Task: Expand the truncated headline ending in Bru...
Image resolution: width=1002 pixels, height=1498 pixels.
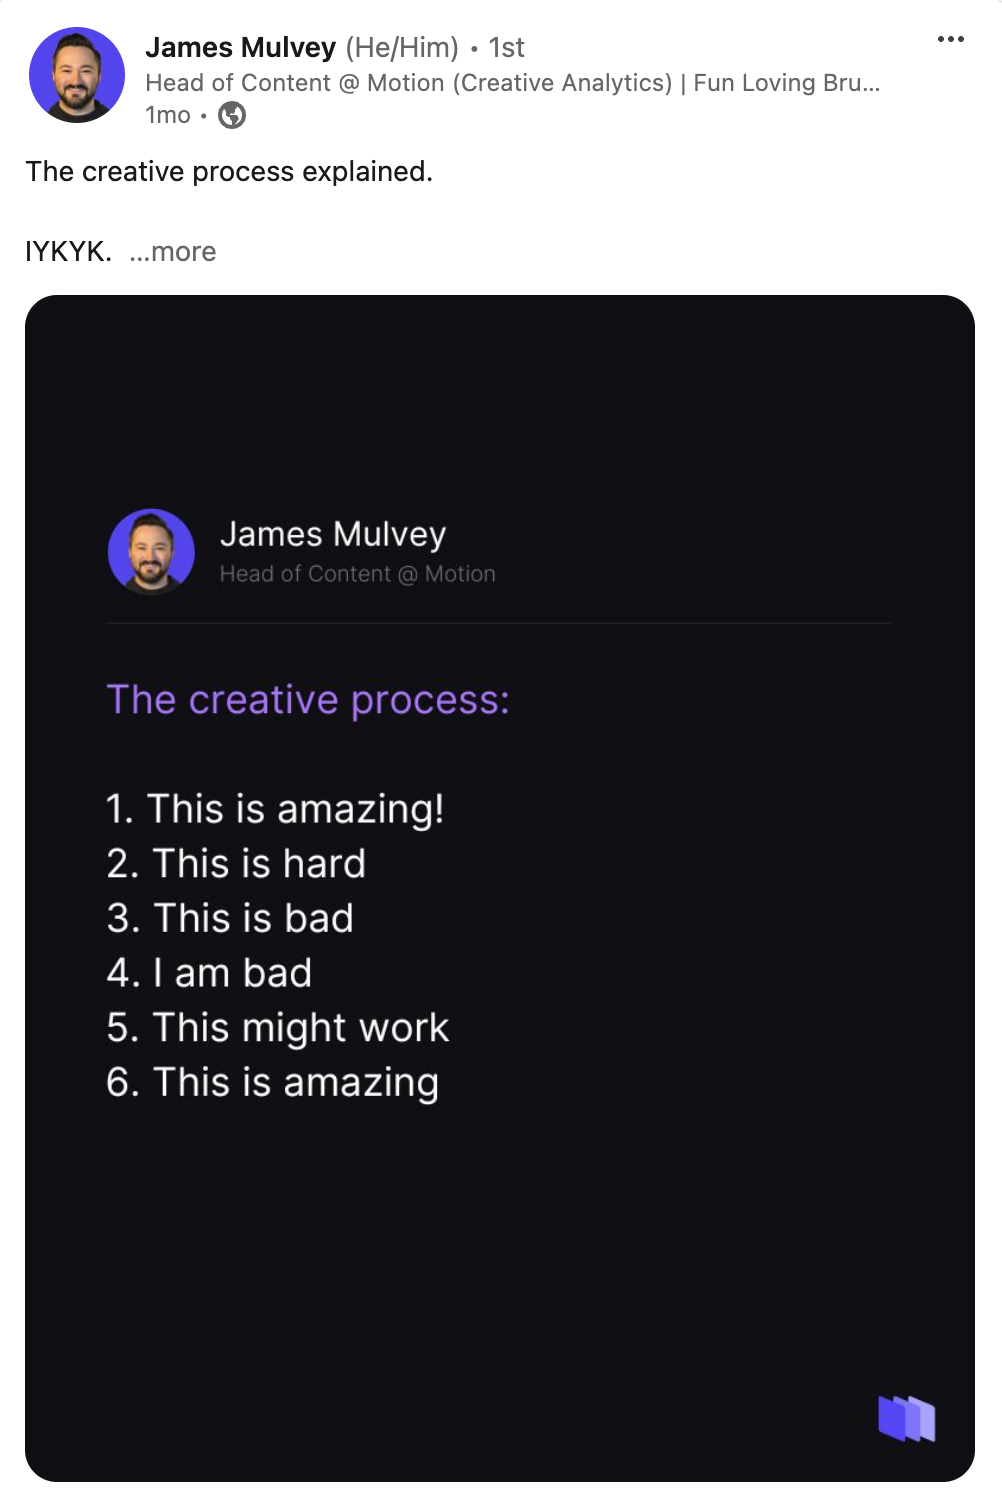Action: click(x=513, y=83)
